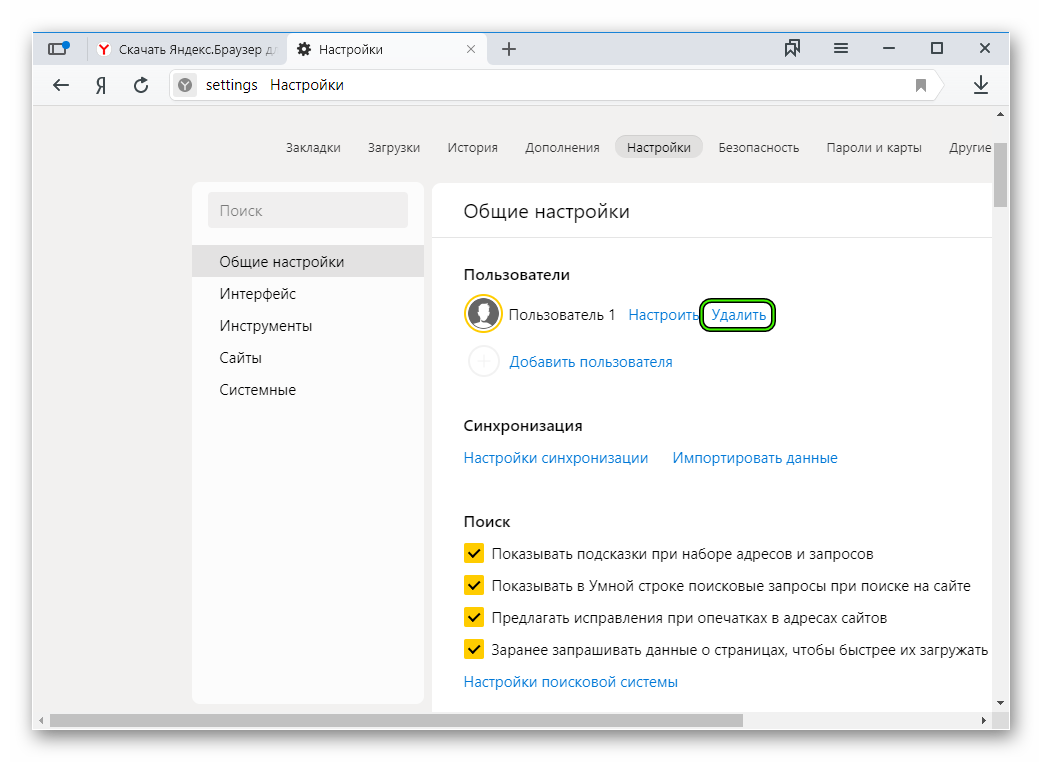Select Интерфейс in sidebar
1042x762 pixels.
tap(308, 294)
